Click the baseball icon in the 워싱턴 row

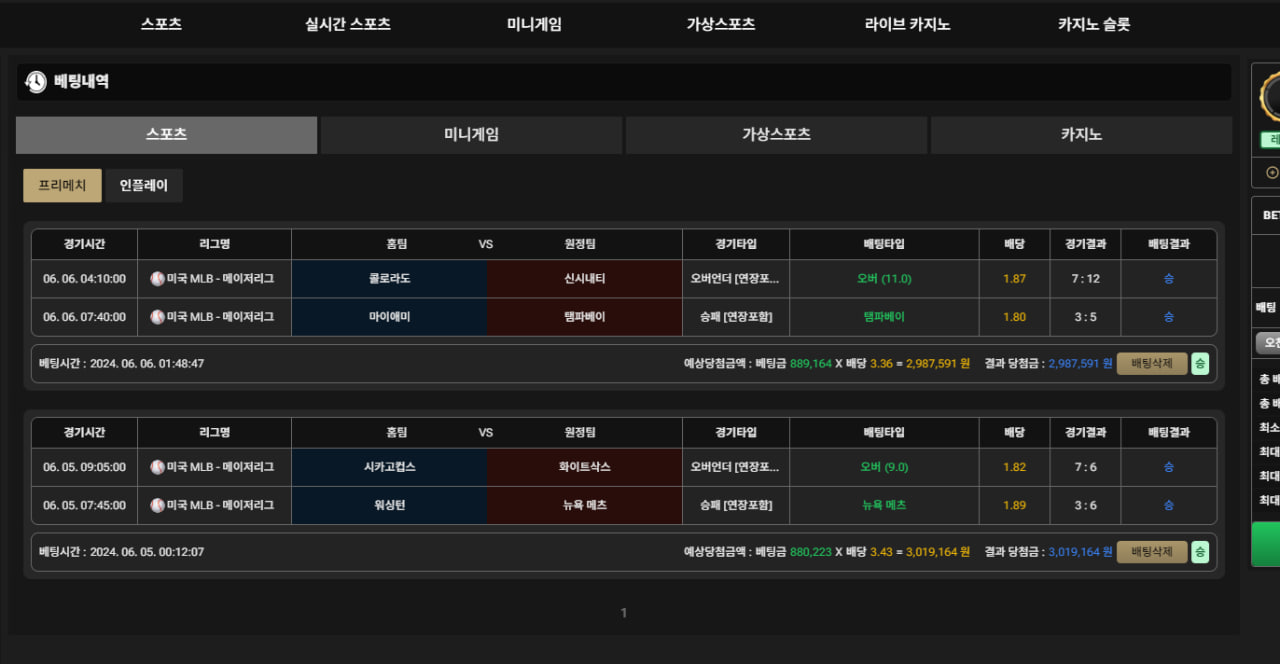157,505
